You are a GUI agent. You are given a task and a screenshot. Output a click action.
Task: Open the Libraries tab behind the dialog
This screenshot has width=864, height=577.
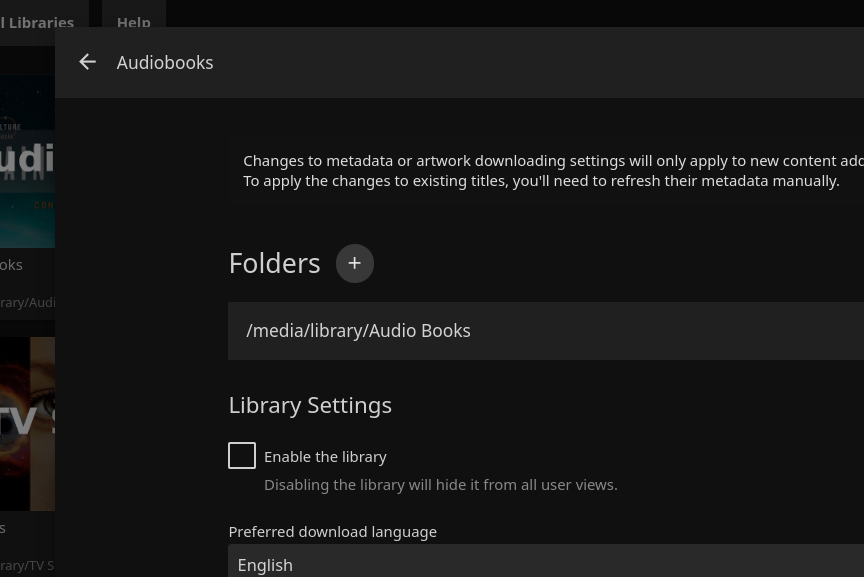click(x=40, y=19)
